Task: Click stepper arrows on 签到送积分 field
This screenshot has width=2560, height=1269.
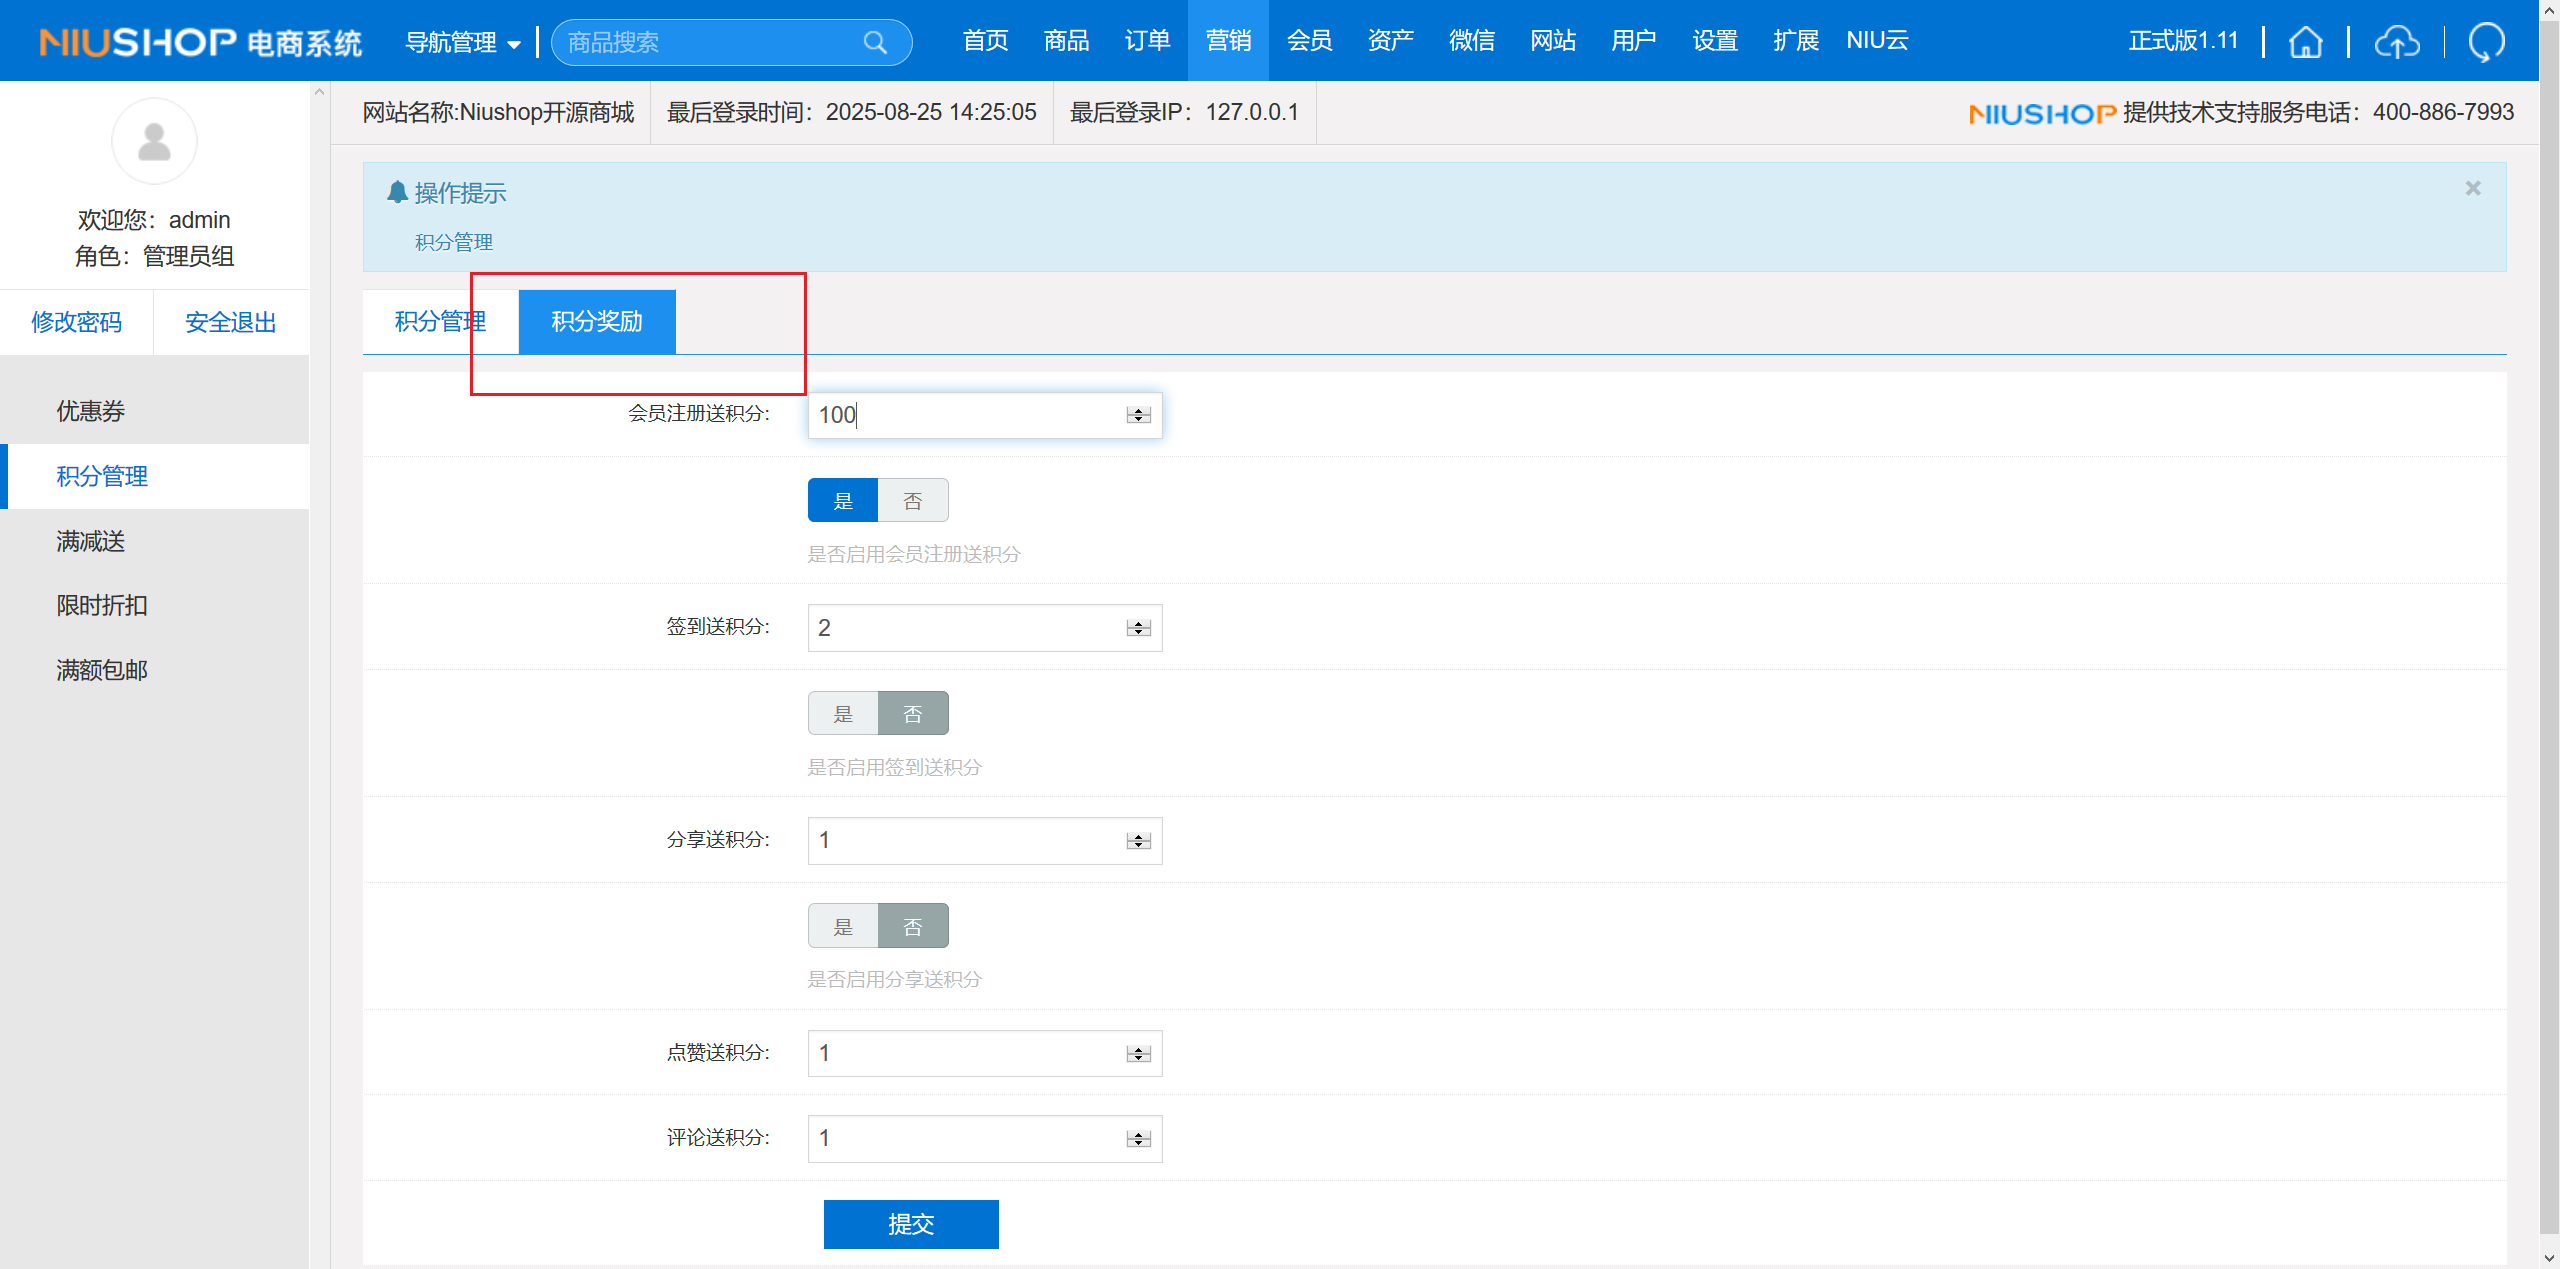Action: click(x=1138, y=628)
